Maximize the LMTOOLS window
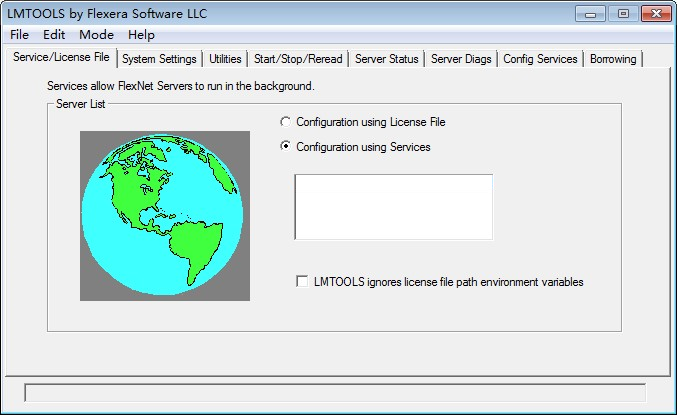Image resolution: width=677 pixels, height=415 pixels. pyautogui.click(x=623, y=14)
